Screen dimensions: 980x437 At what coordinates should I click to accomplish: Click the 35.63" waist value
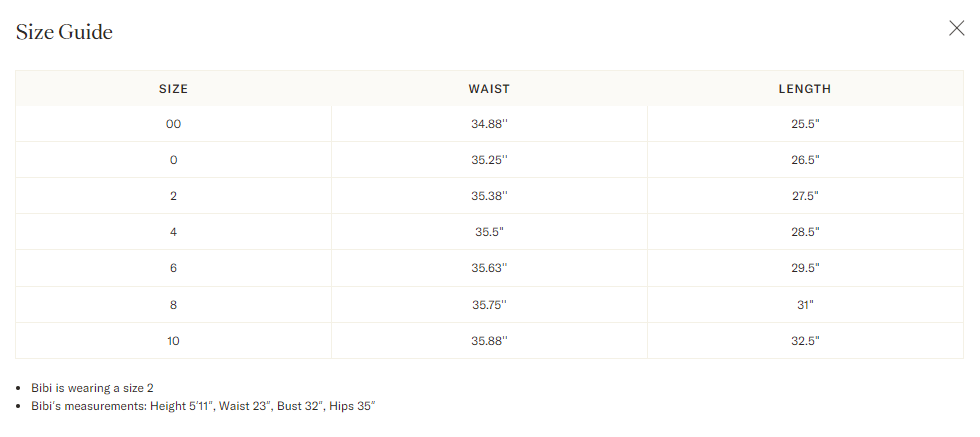pos(489,268)
